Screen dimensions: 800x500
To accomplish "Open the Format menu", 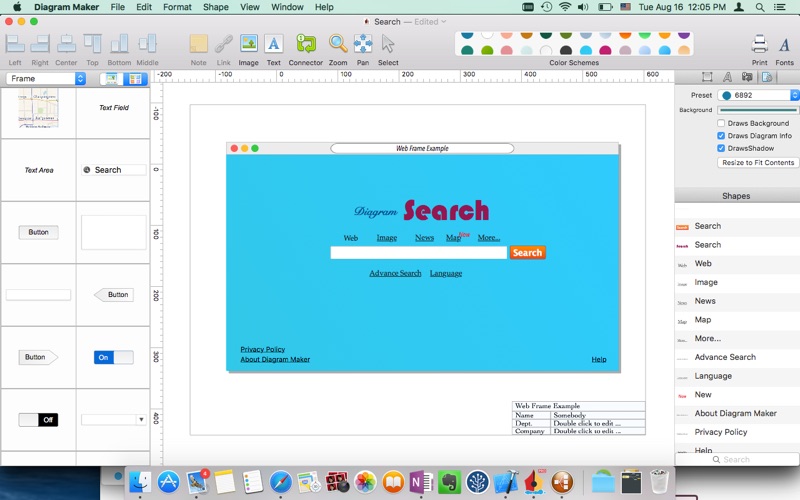I will click(177, 7).
